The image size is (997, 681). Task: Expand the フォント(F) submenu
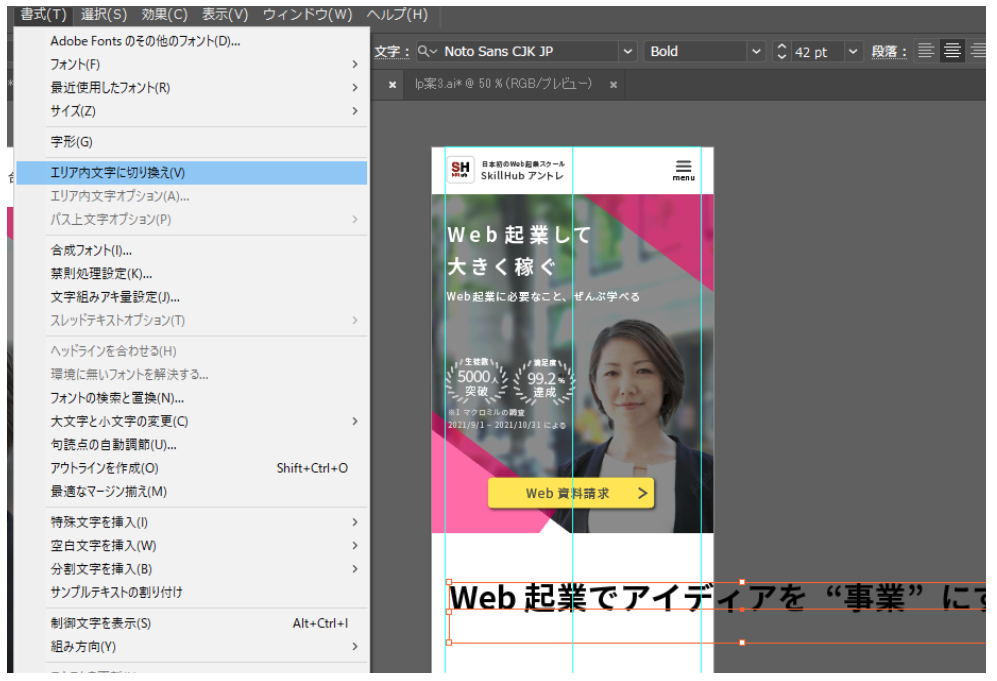click(x=355, y=64)
